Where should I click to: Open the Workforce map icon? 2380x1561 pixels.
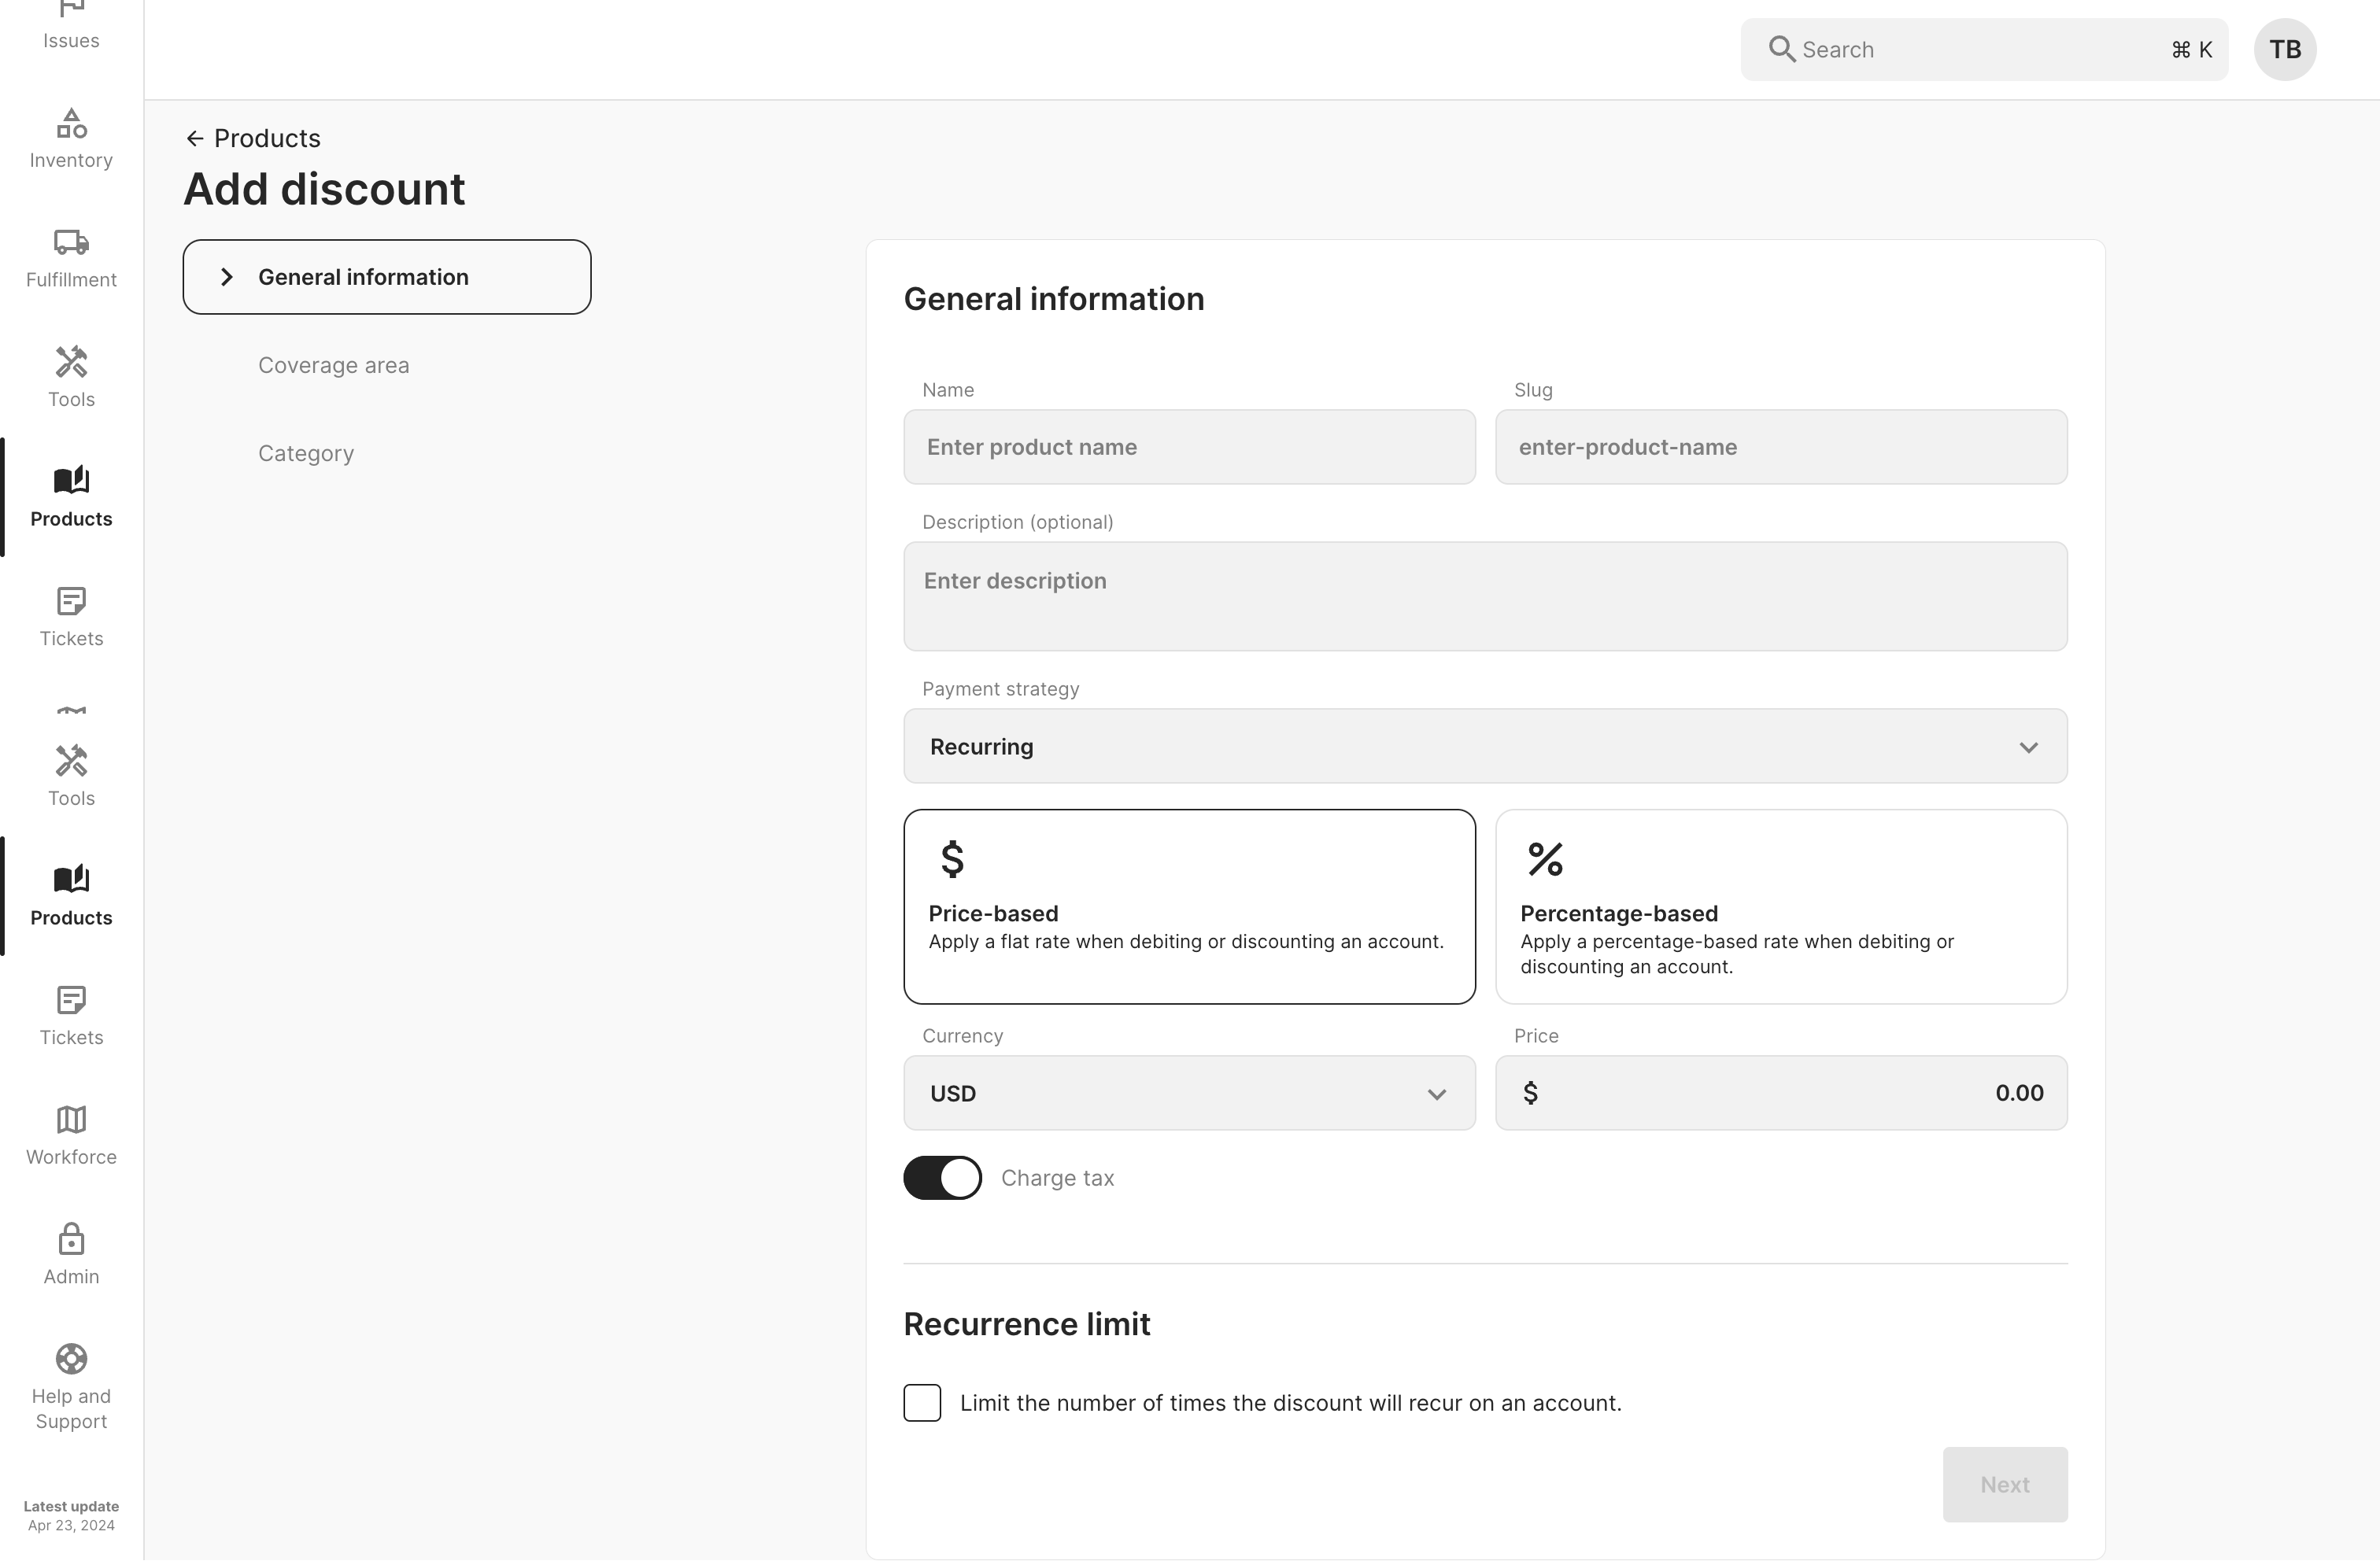(71, 1120)
